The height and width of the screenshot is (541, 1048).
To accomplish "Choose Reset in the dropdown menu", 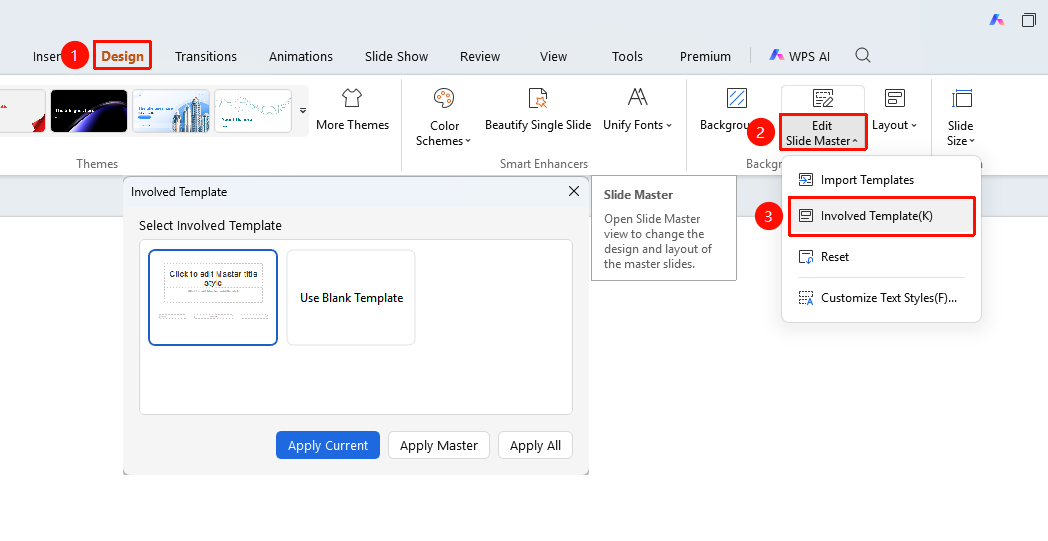I will point(881,257).
